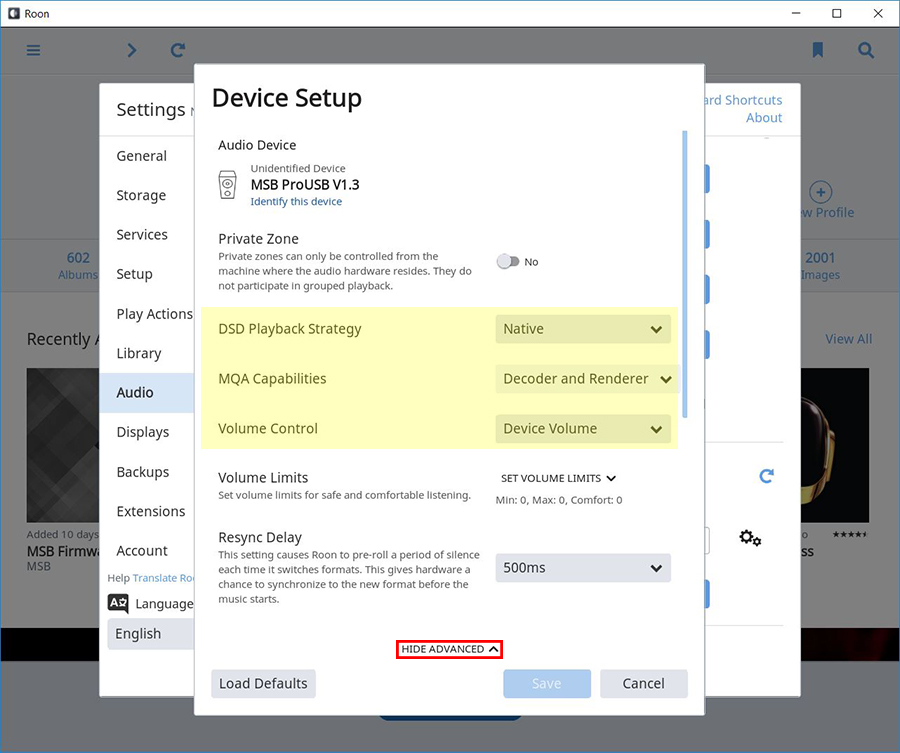The image size is (900, 753).
Task: Click the MSB ProUSB speaker device icon
Action: pyautogui.click(x=228, y=185)
